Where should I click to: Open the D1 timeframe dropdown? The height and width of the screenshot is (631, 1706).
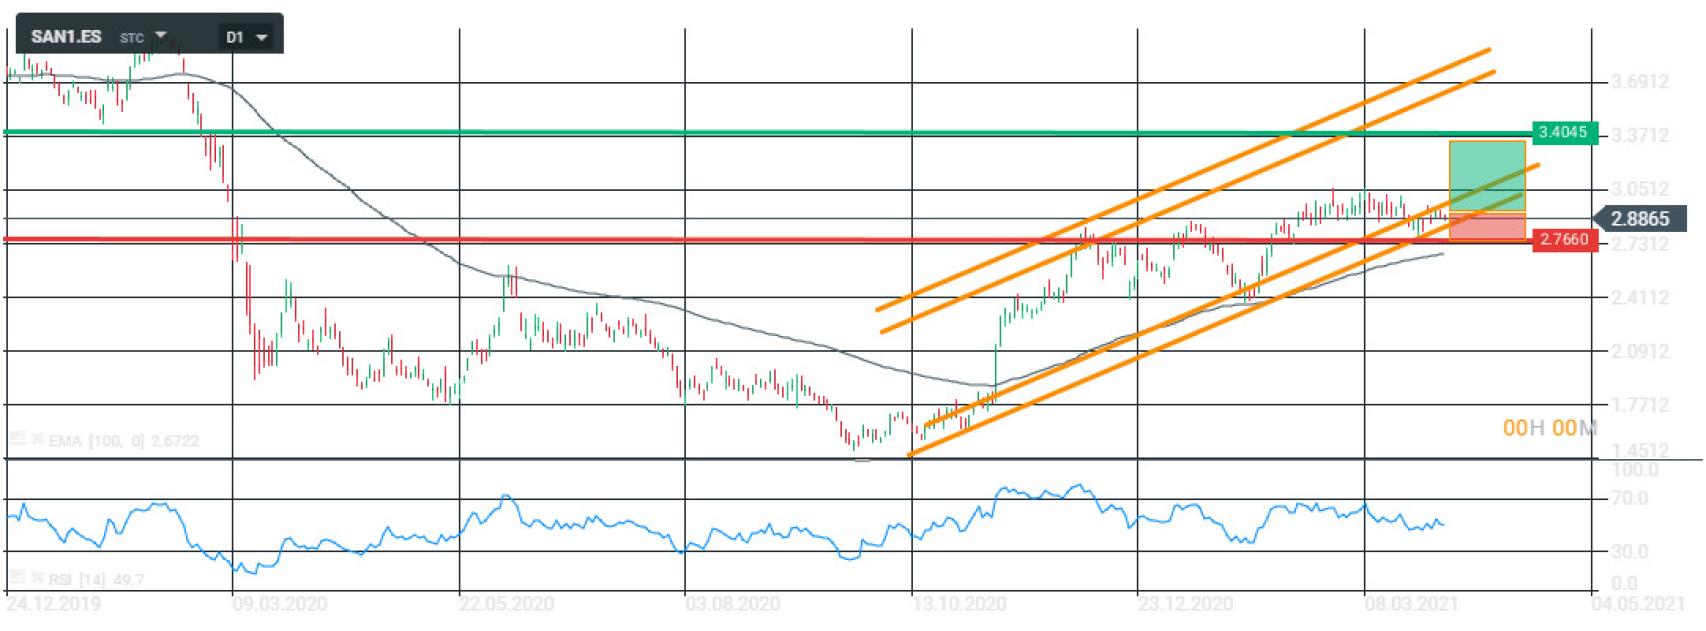(247, 37)
